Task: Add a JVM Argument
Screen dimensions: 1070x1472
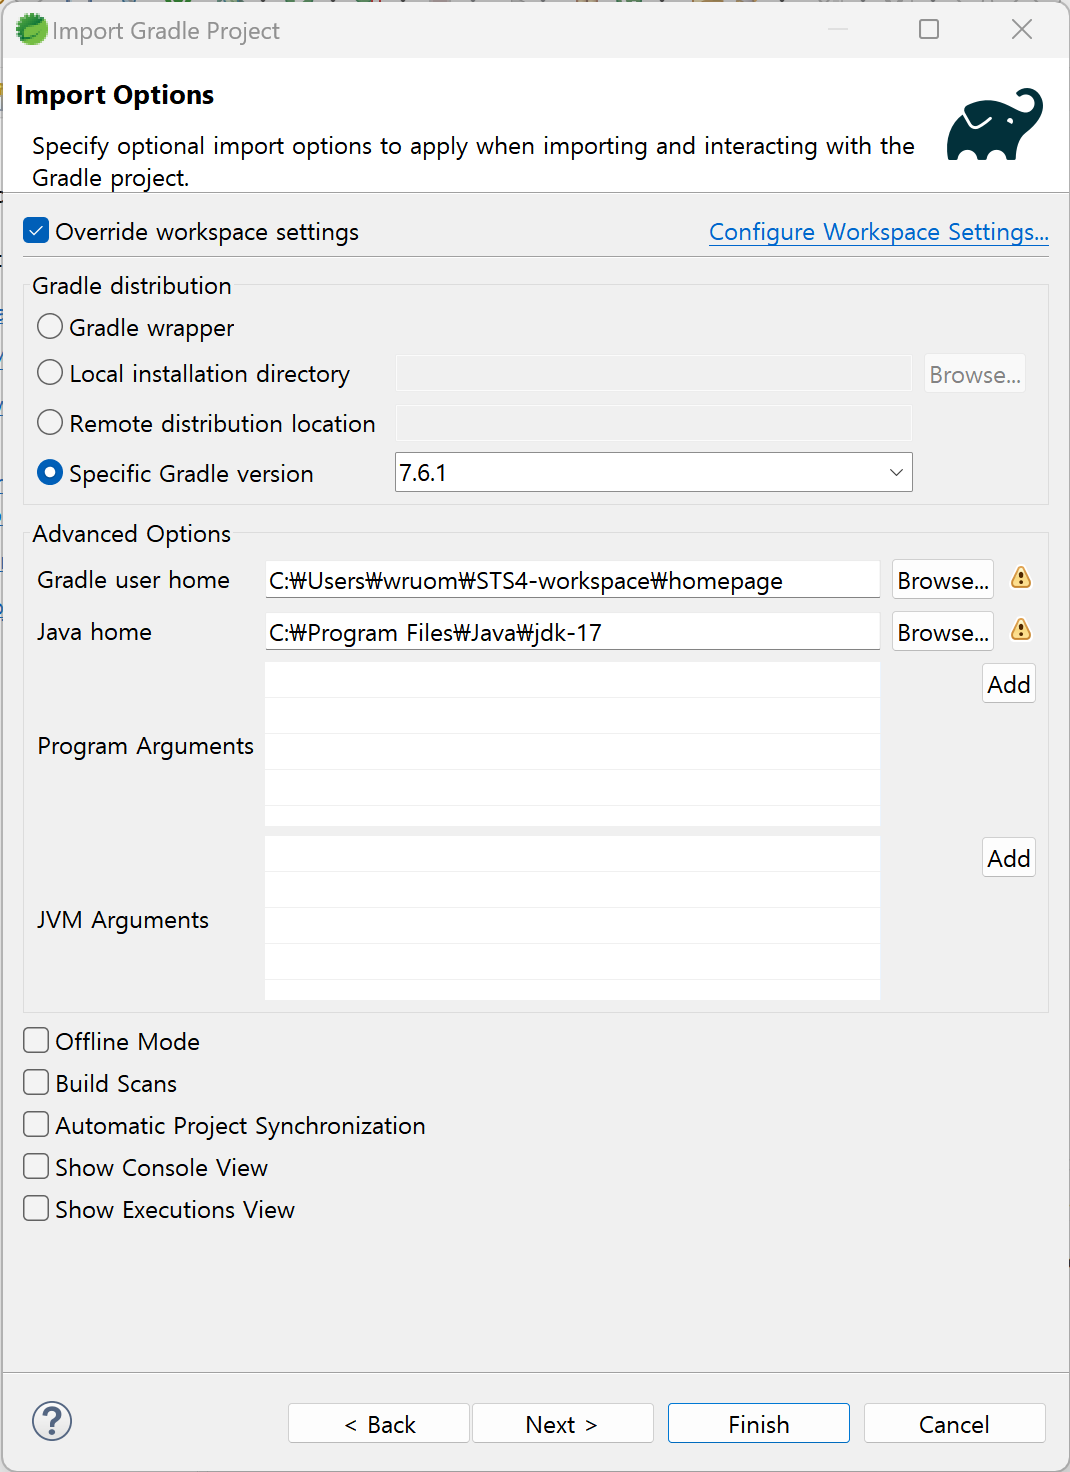Action: (x=1008, y=858)
